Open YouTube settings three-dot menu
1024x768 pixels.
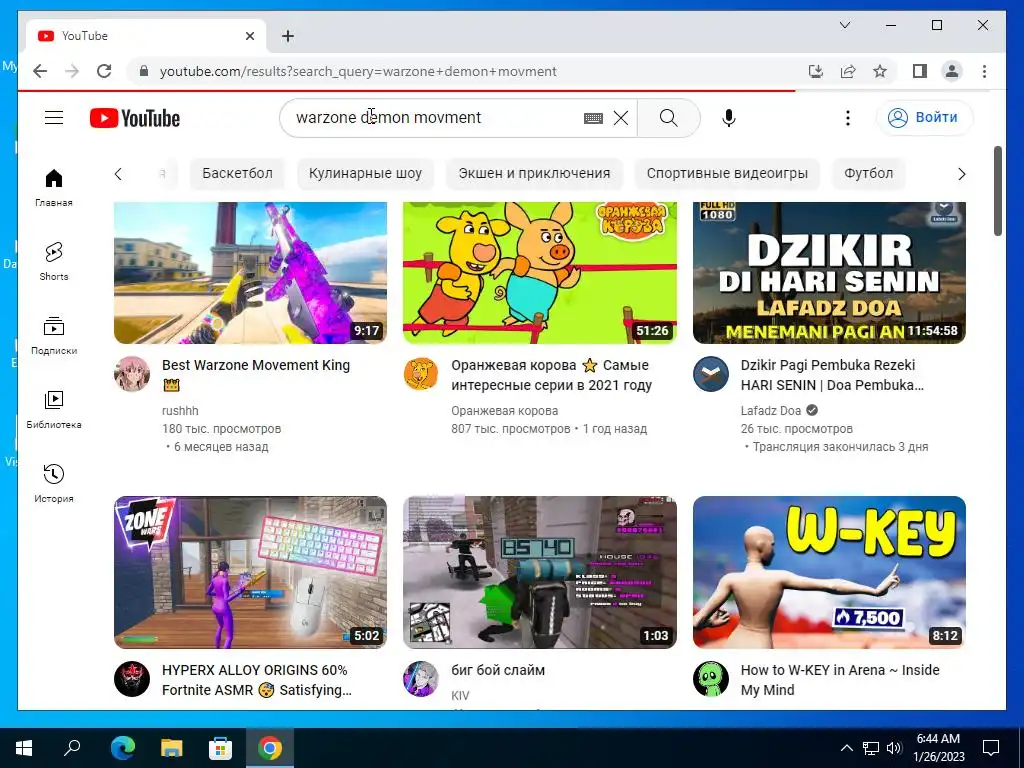[848, 118]
